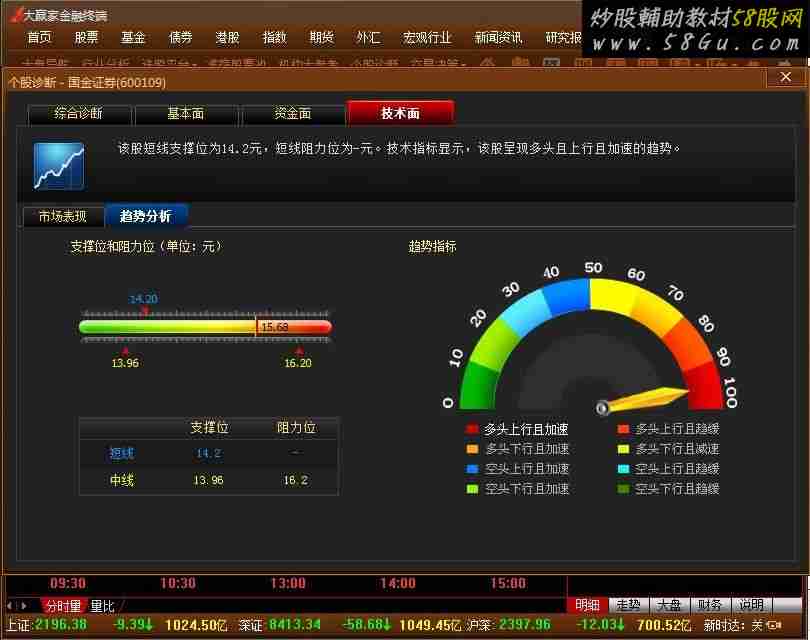Image resolution: width=810 pixels, height=640 pixels.
Task: Open the 港股 menu
Action: pos(227,37)
